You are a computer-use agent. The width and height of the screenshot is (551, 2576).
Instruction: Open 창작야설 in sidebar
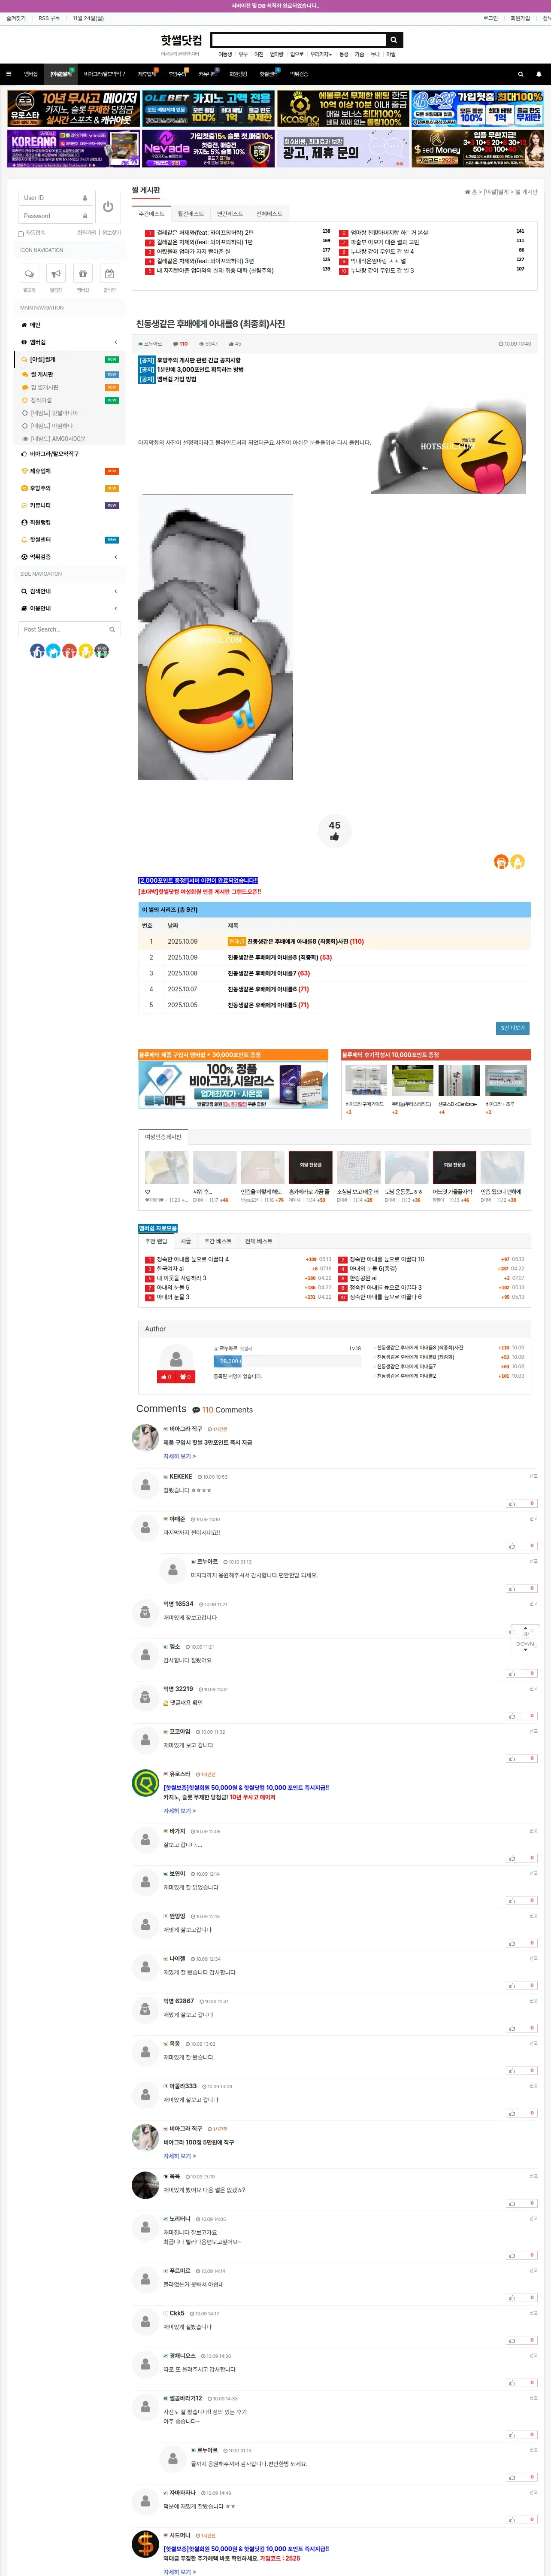pyautogui.click(x=41, y=400)
